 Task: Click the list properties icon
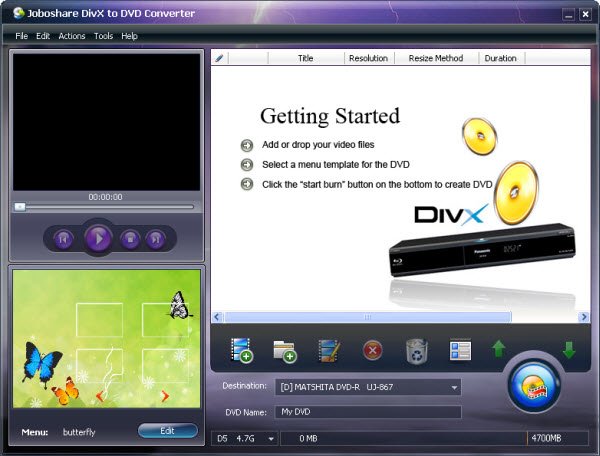point(460,351)
